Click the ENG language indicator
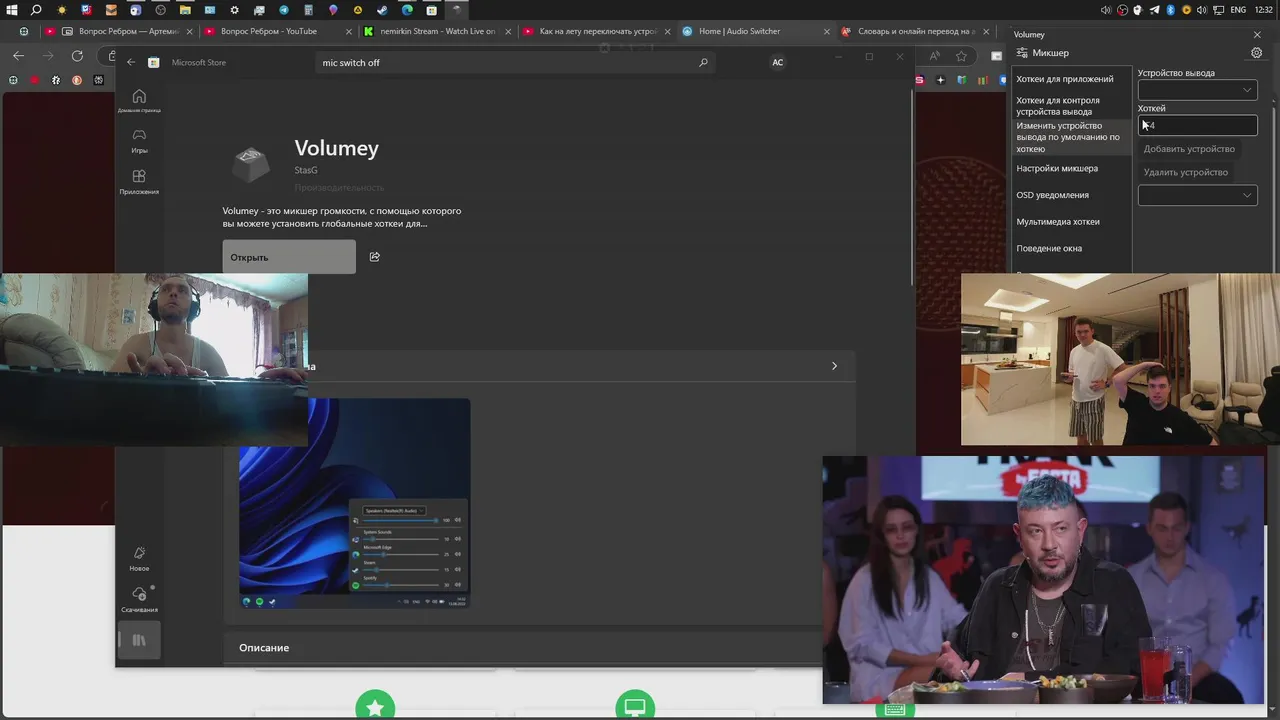The image size is (1280, 720). point(1238,10)
